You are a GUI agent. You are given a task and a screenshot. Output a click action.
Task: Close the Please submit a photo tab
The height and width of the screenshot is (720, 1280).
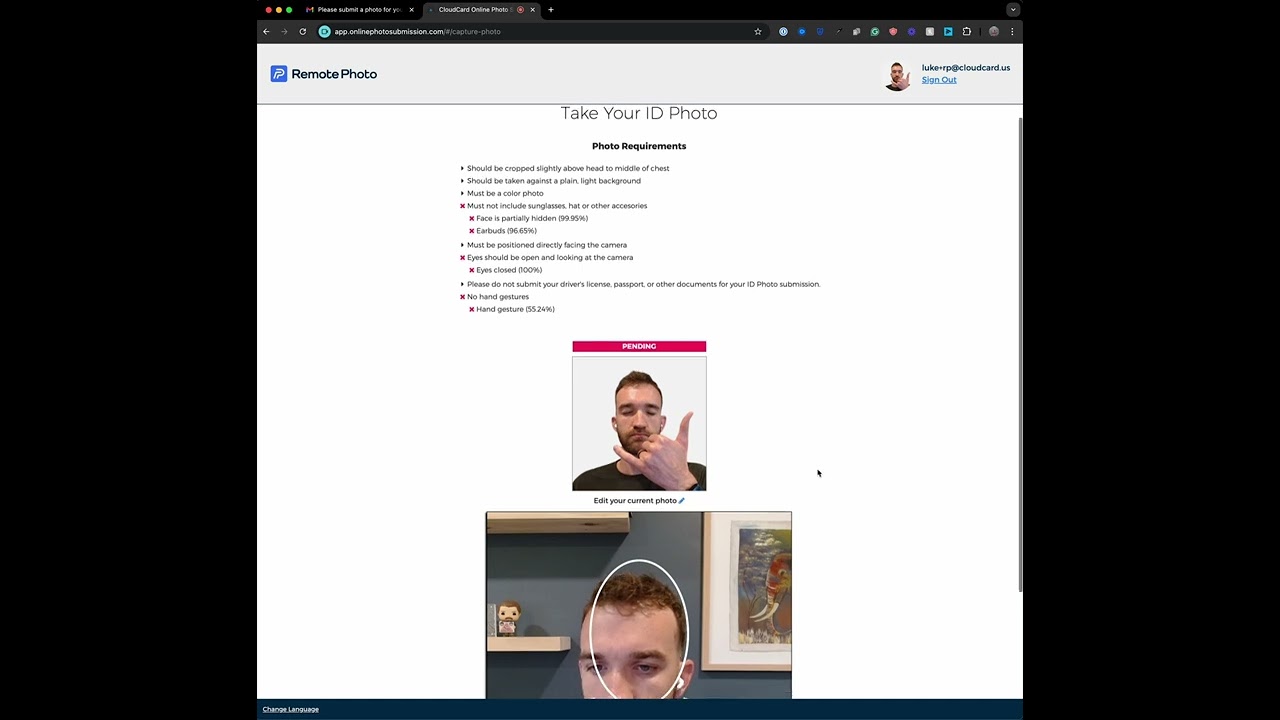411,10
